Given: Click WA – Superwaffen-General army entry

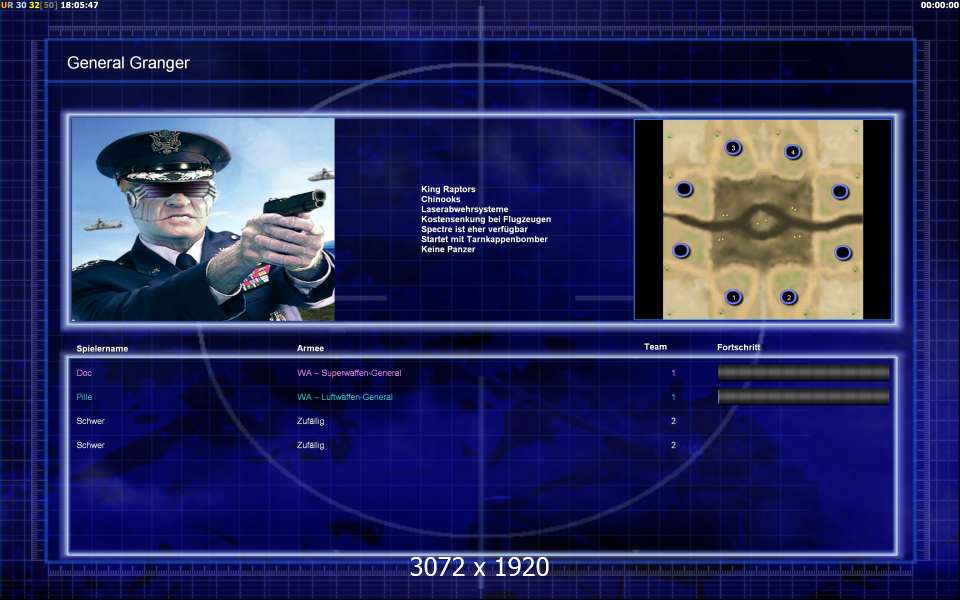Looking at the screenshot, I should (349, 373).
